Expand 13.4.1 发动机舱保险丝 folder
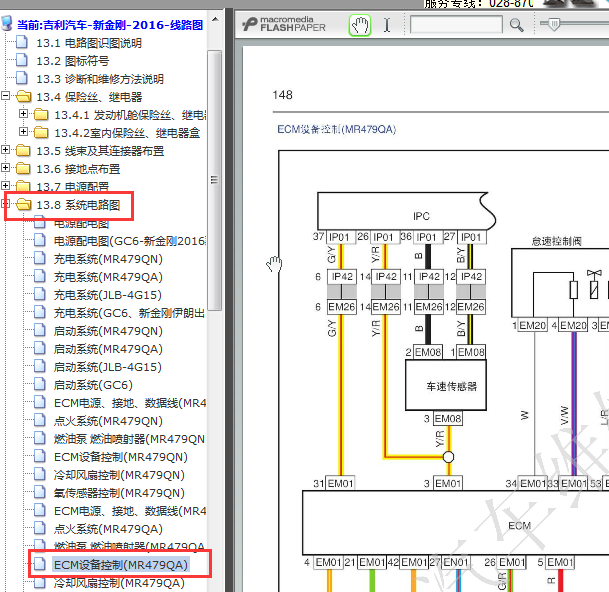The image size is (609, 592). (23, 113)
